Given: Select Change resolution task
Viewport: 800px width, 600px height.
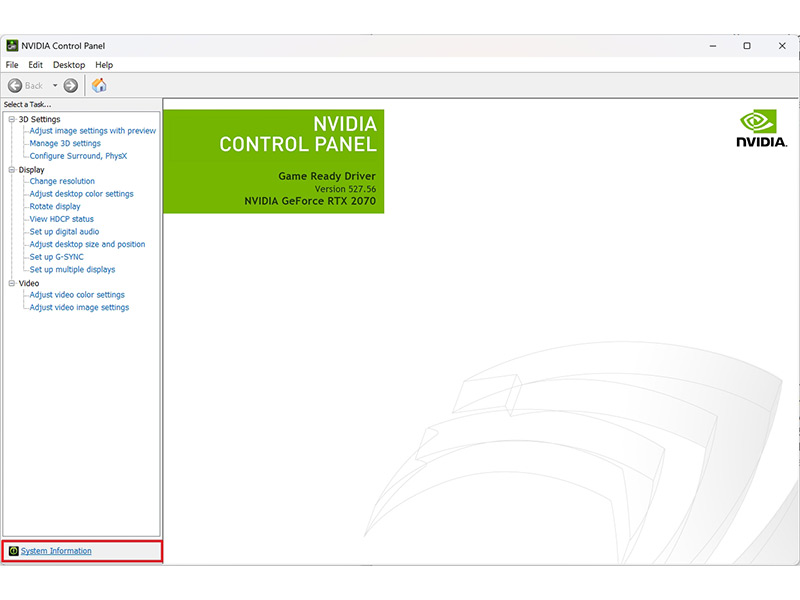Looking at the screenshot, I should 62,181.
